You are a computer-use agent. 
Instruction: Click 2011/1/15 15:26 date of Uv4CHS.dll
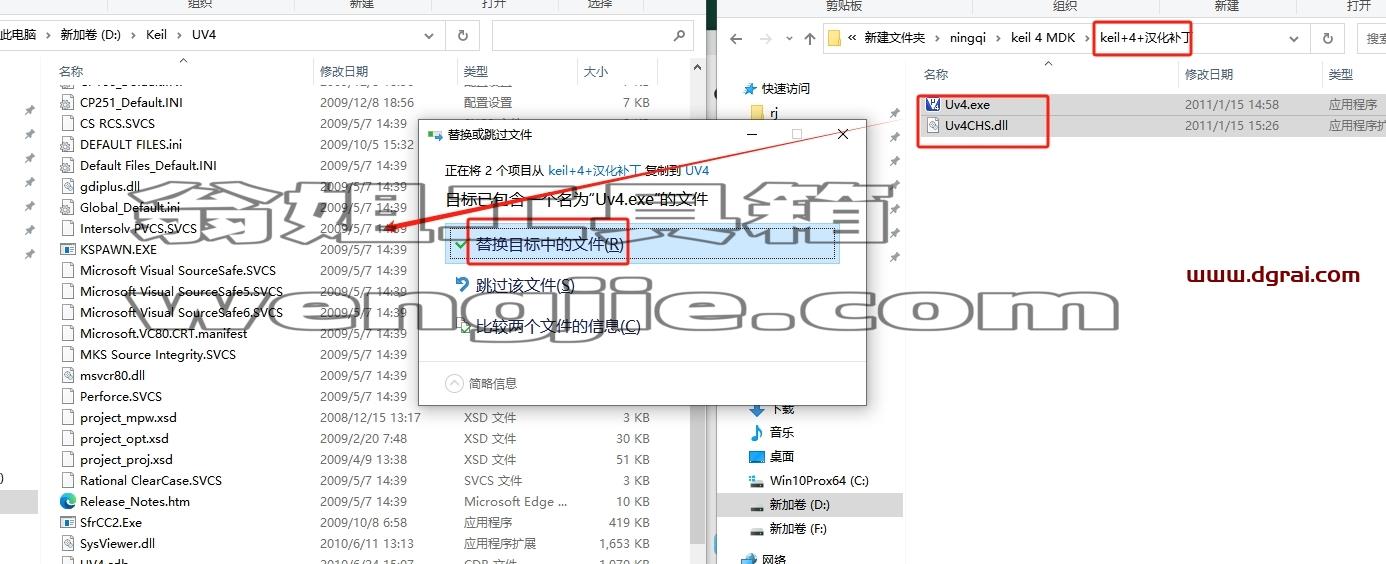[1232, 126]
